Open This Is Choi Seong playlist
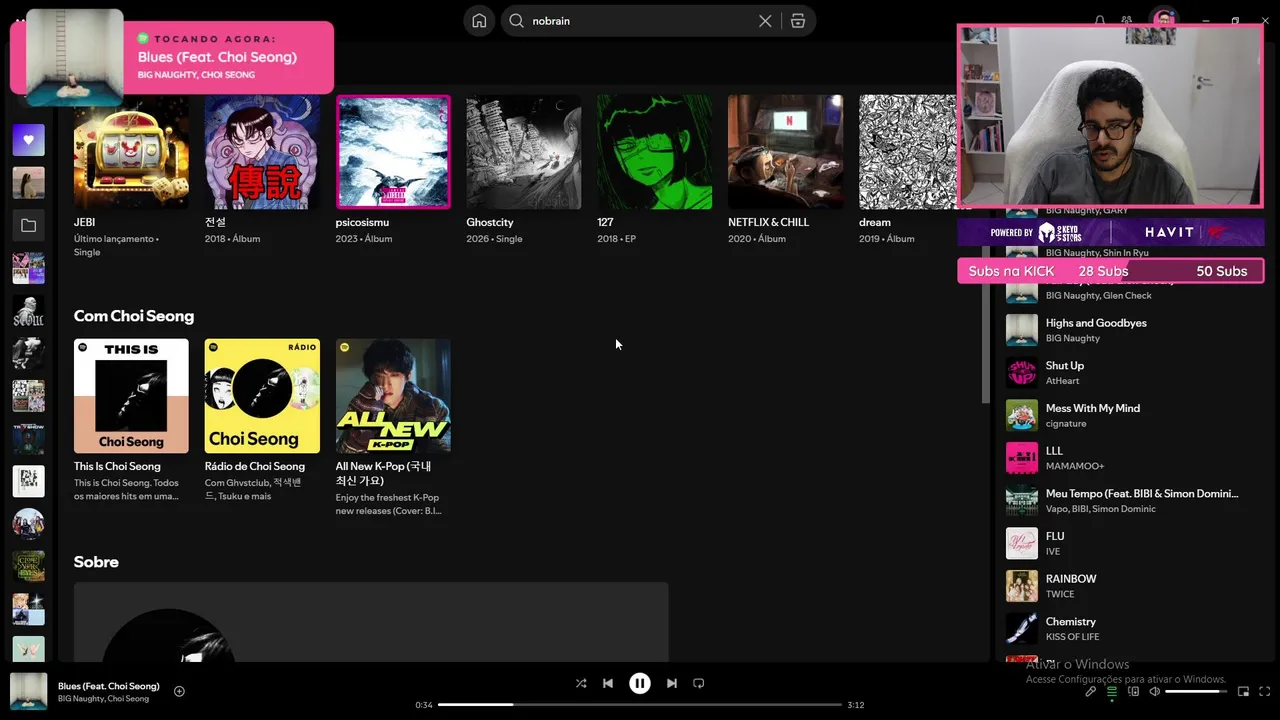Image resolution: width=1280 pixels, height=720 pixels. coord(131,396)
